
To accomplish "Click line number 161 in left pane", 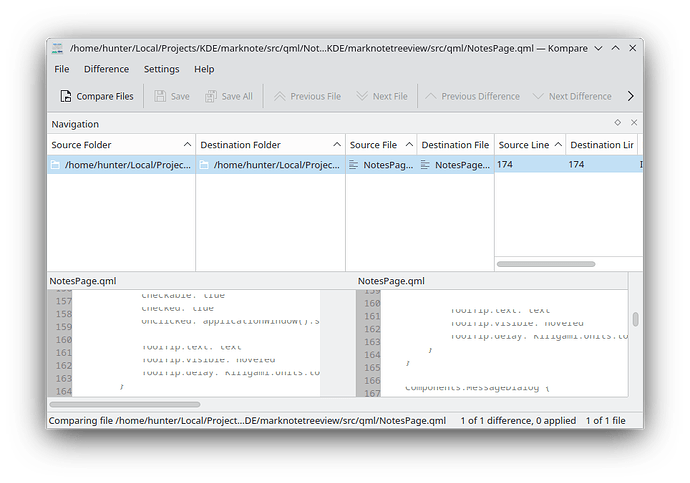I will tap(63, 353).
